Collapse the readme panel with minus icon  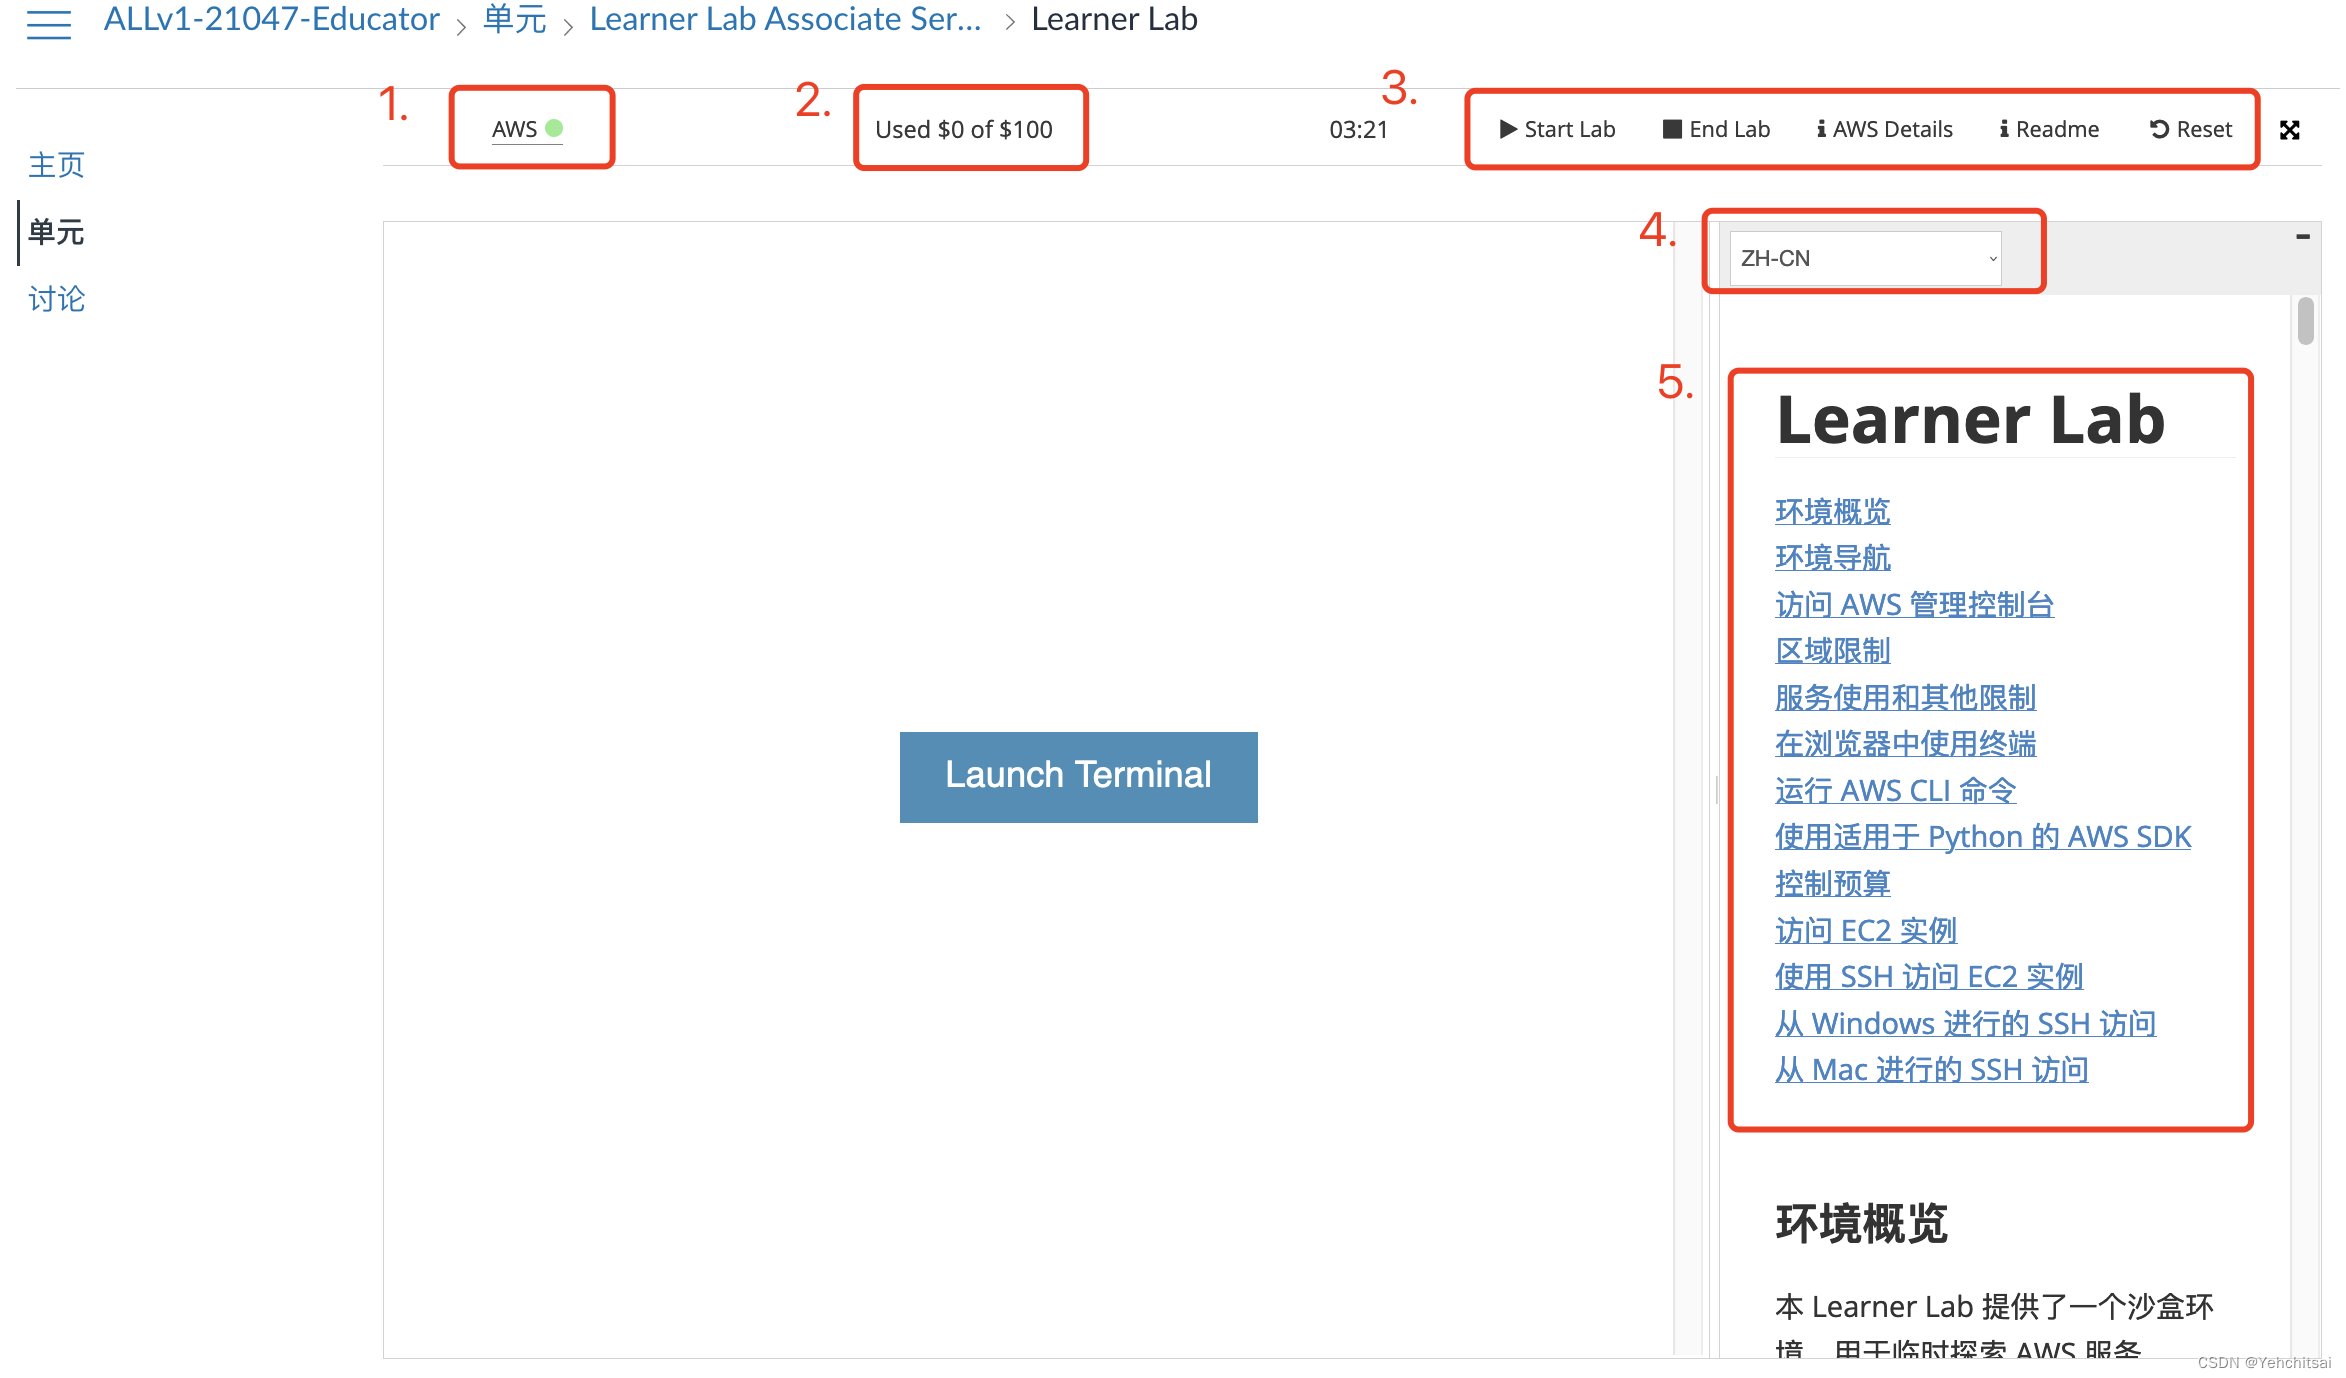2303,237
